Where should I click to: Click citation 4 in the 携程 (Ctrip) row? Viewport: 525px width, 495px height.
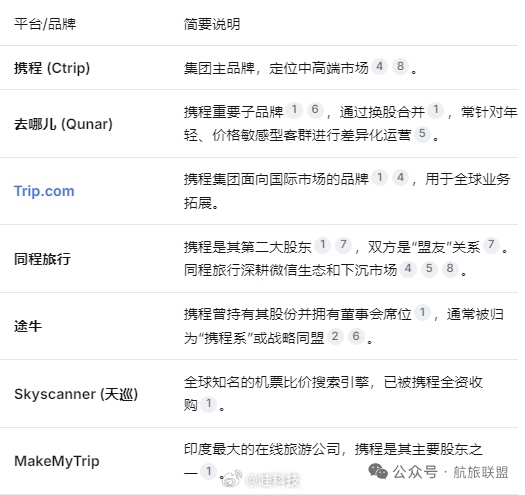click(x=379, y=66)
